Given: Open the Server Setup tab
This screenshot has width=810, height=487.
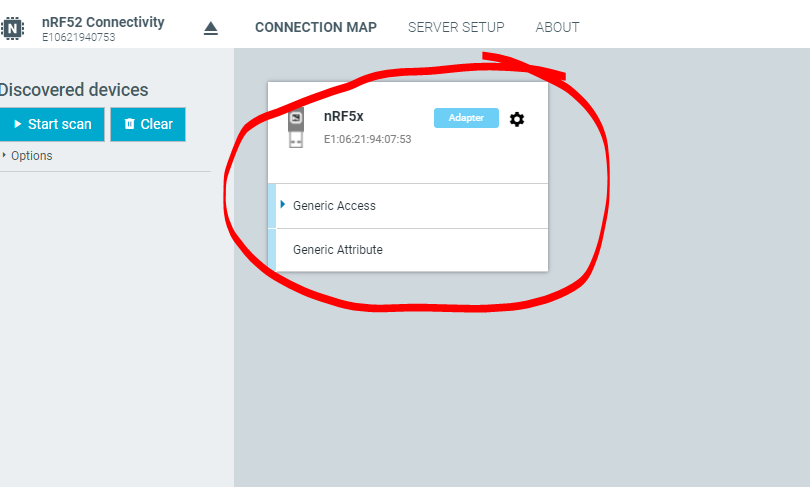Looking at the screenshot, I should (456, 27).
